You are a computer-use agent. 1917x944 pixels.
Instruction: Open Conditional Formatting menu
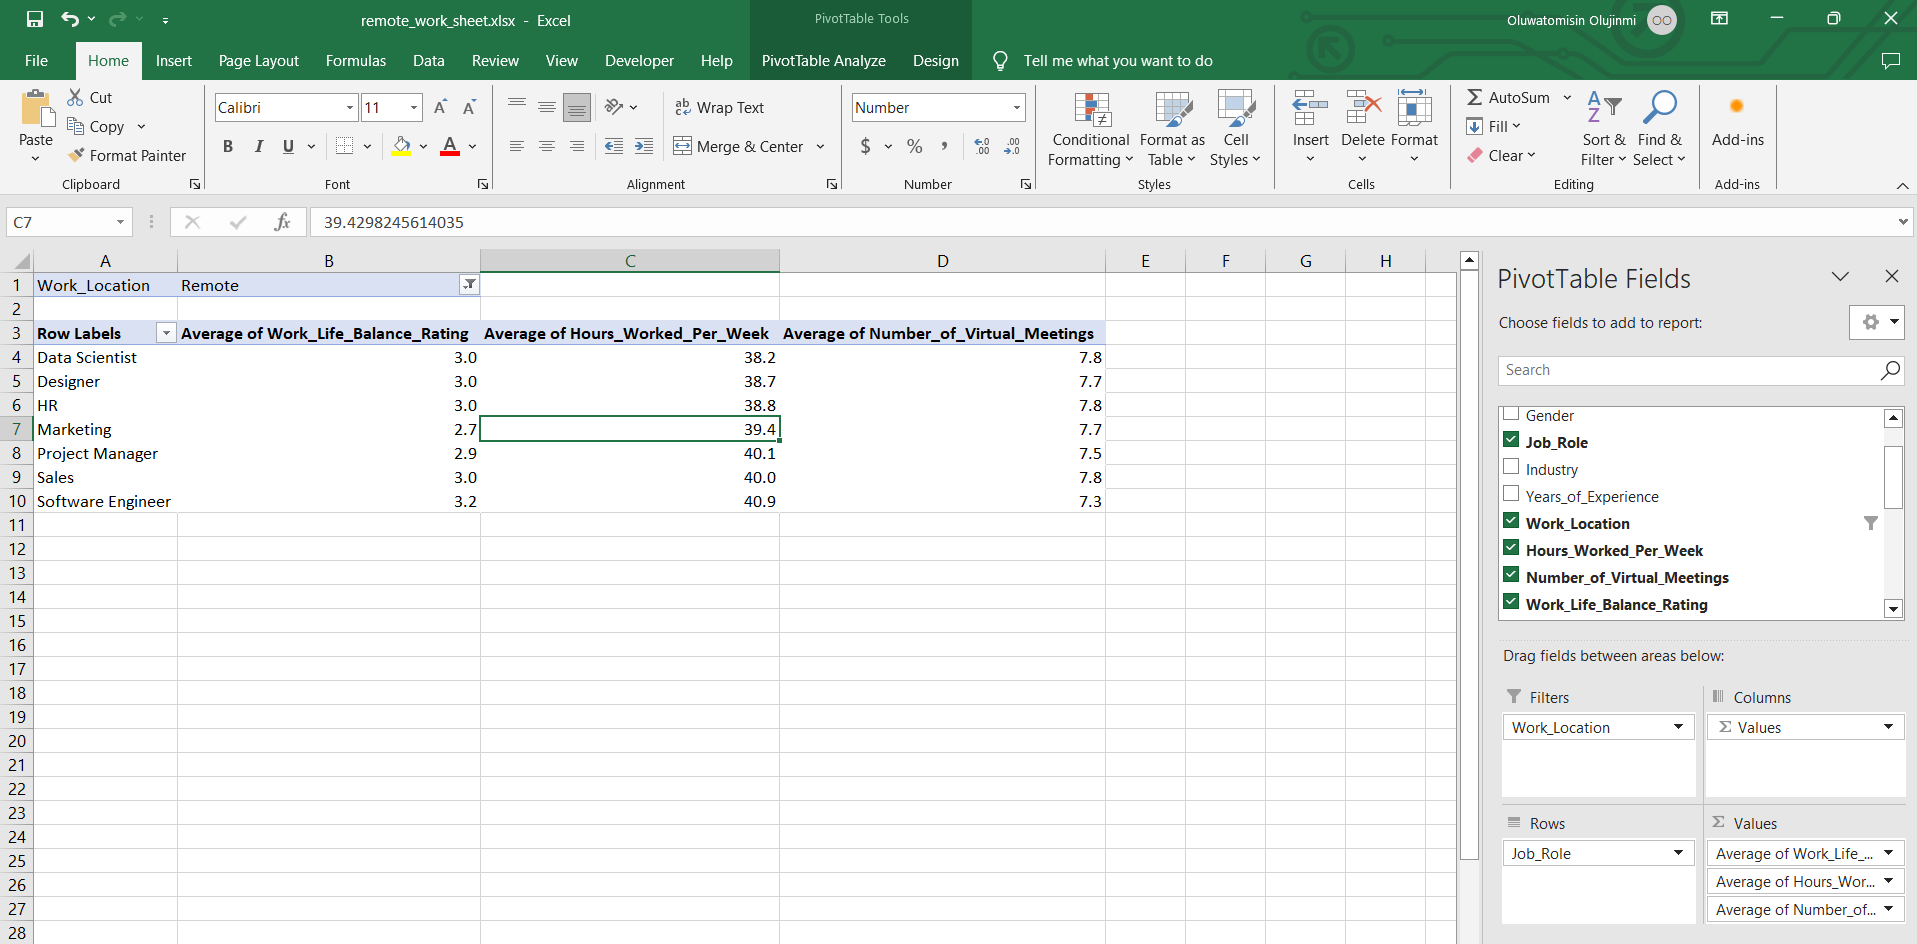1090,130
